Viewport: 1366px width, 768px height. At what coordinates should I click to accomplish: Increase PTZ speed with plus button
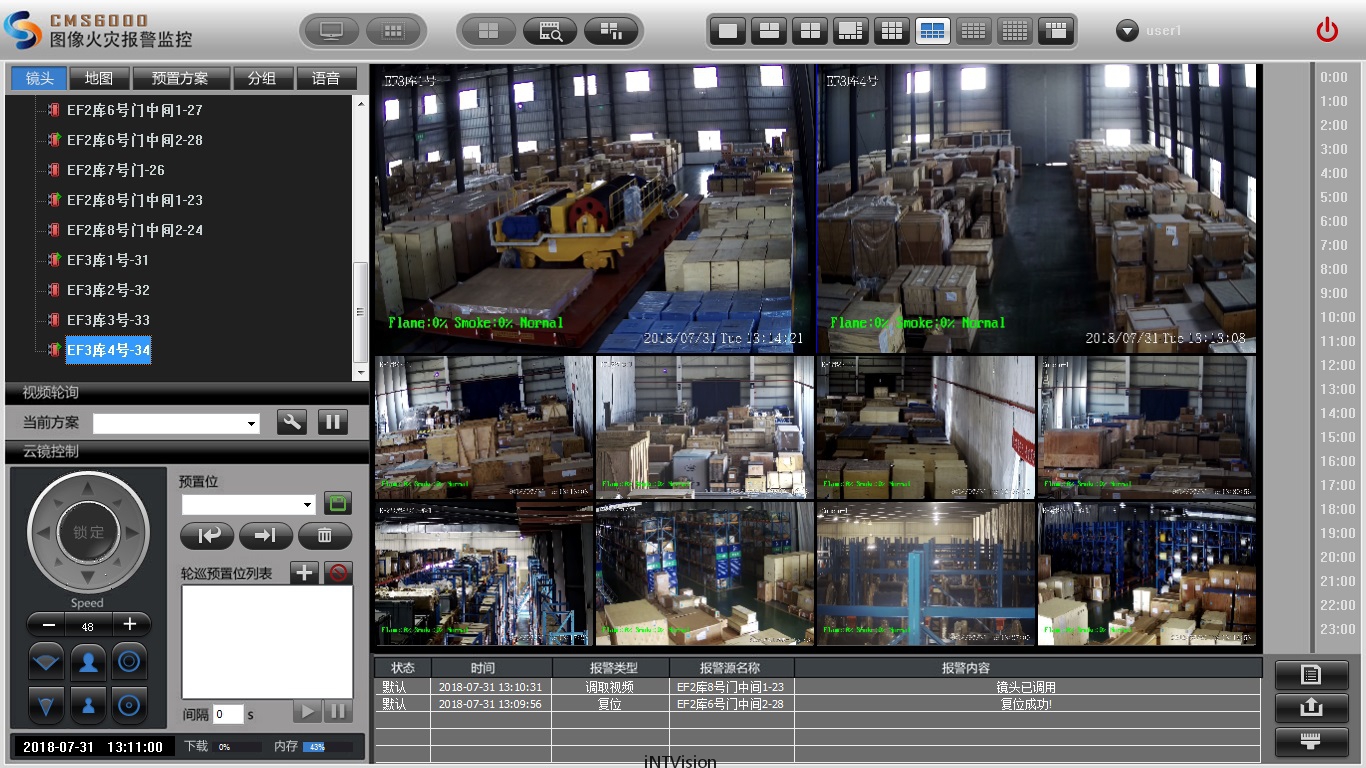[130, 625]
